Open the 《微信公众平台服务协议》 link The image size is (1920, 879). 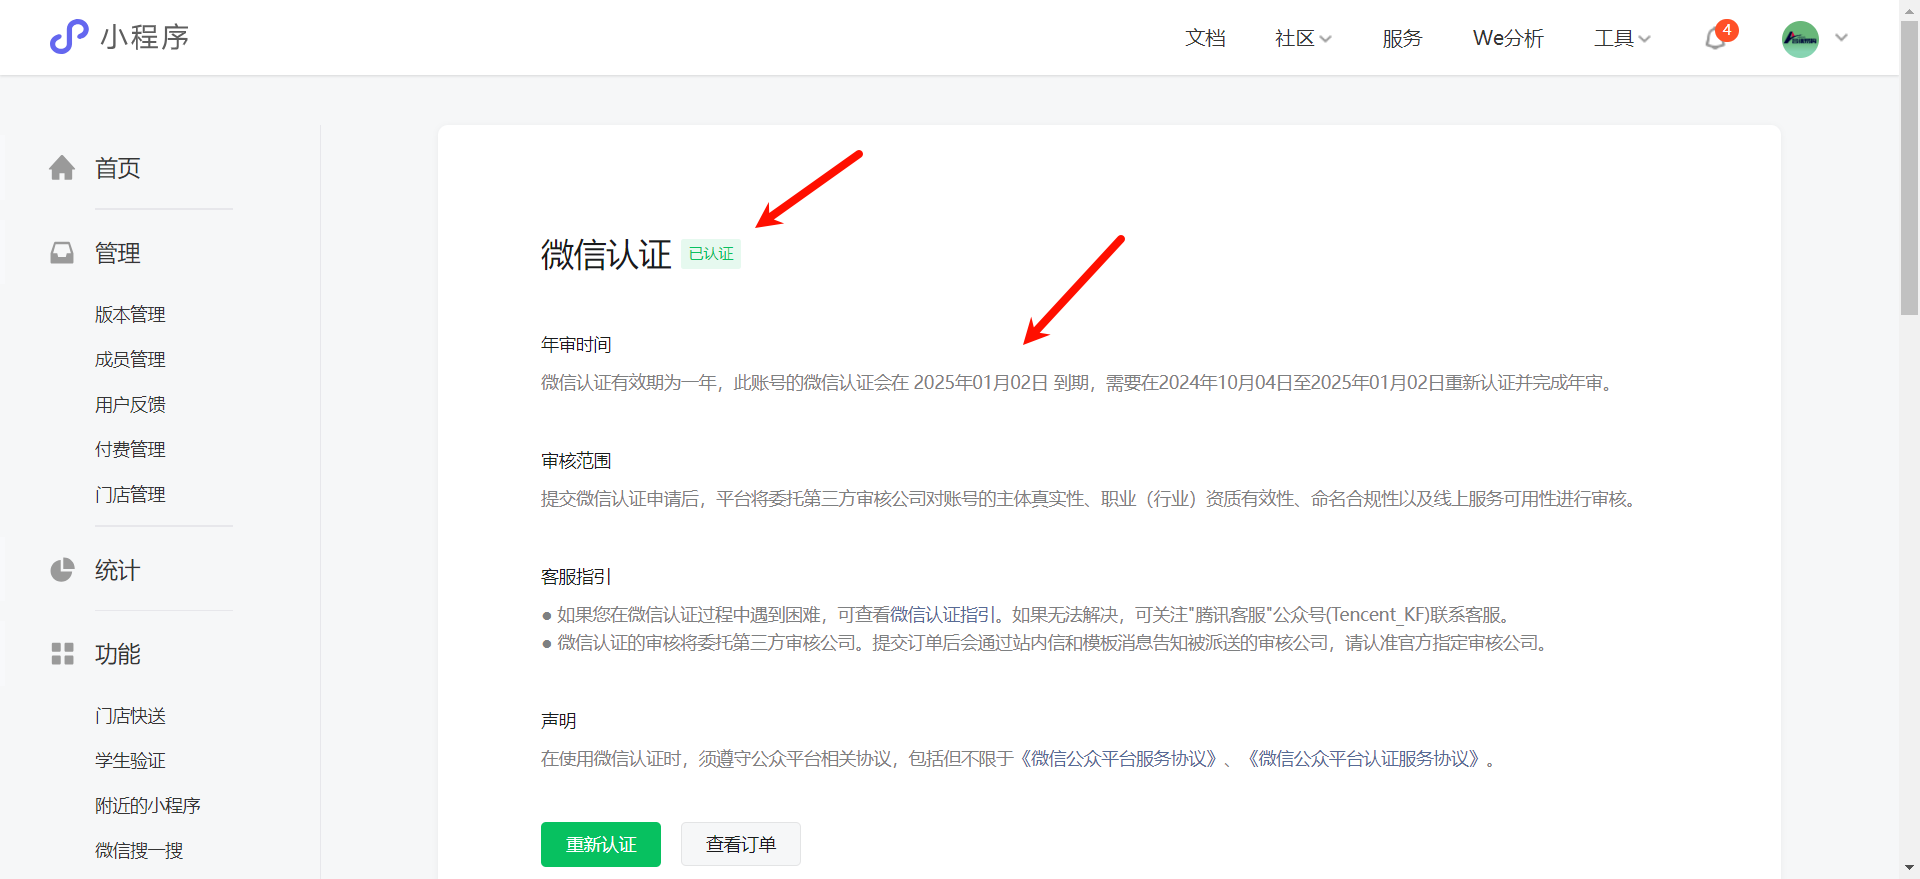point(1119,759)
